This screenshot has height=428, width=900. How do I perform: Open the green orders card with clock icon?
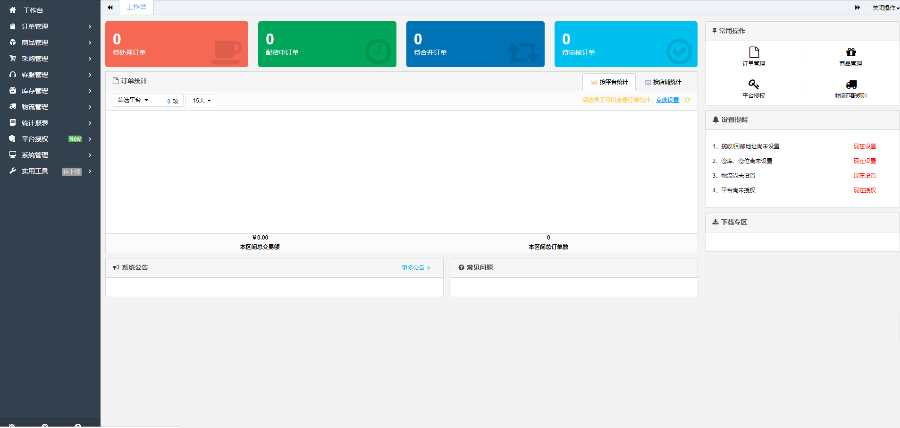pyautogui.click(x=326, y=44)
